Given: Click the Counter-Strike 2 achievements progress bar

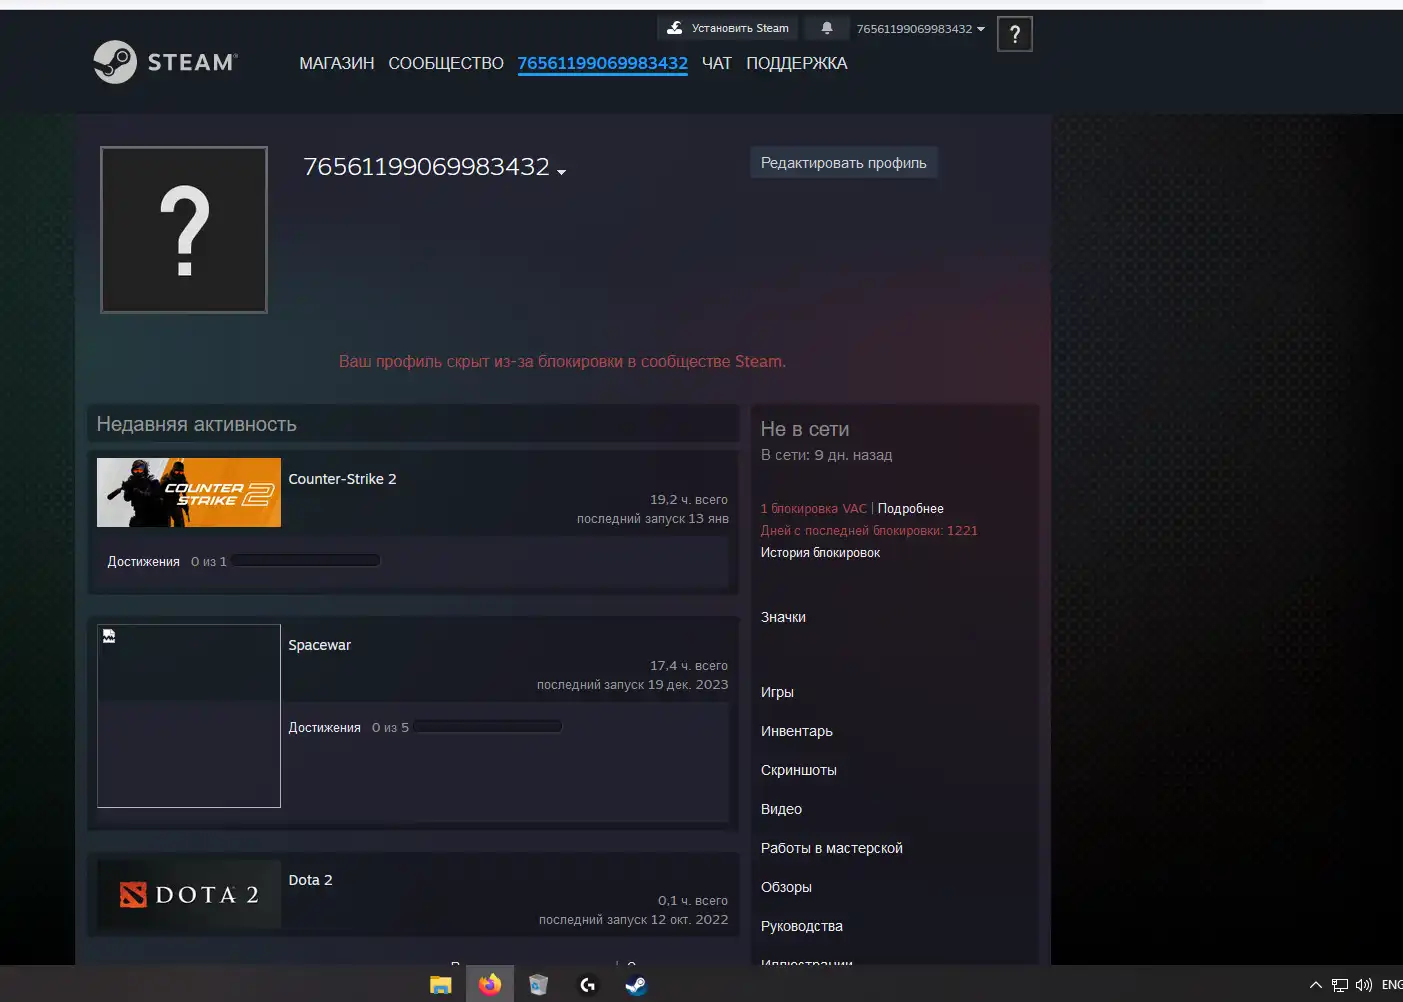Looking at the screenshot, I should point(306,561).
